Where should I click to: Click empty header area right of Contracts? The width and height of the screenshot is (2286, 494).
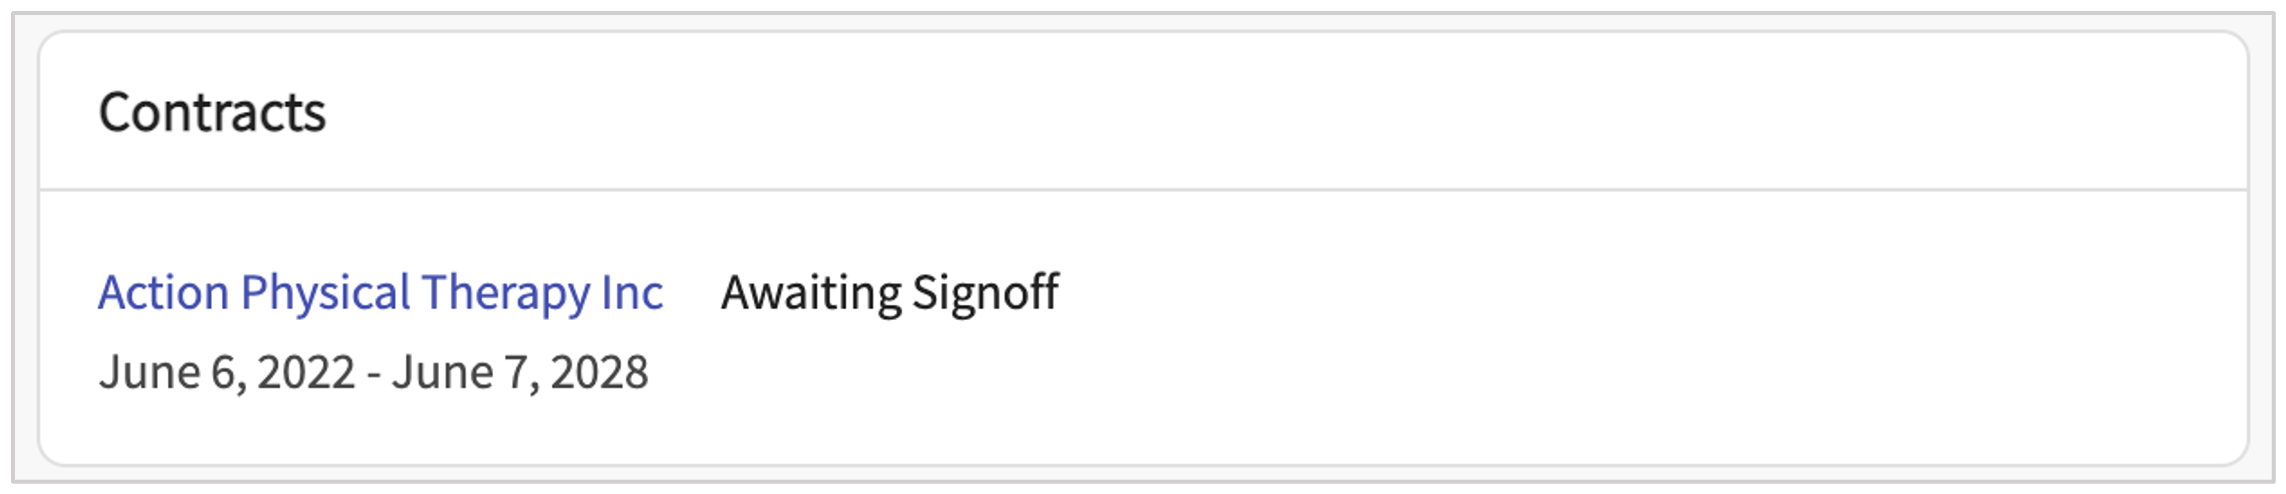click(x=1300, y=112)
